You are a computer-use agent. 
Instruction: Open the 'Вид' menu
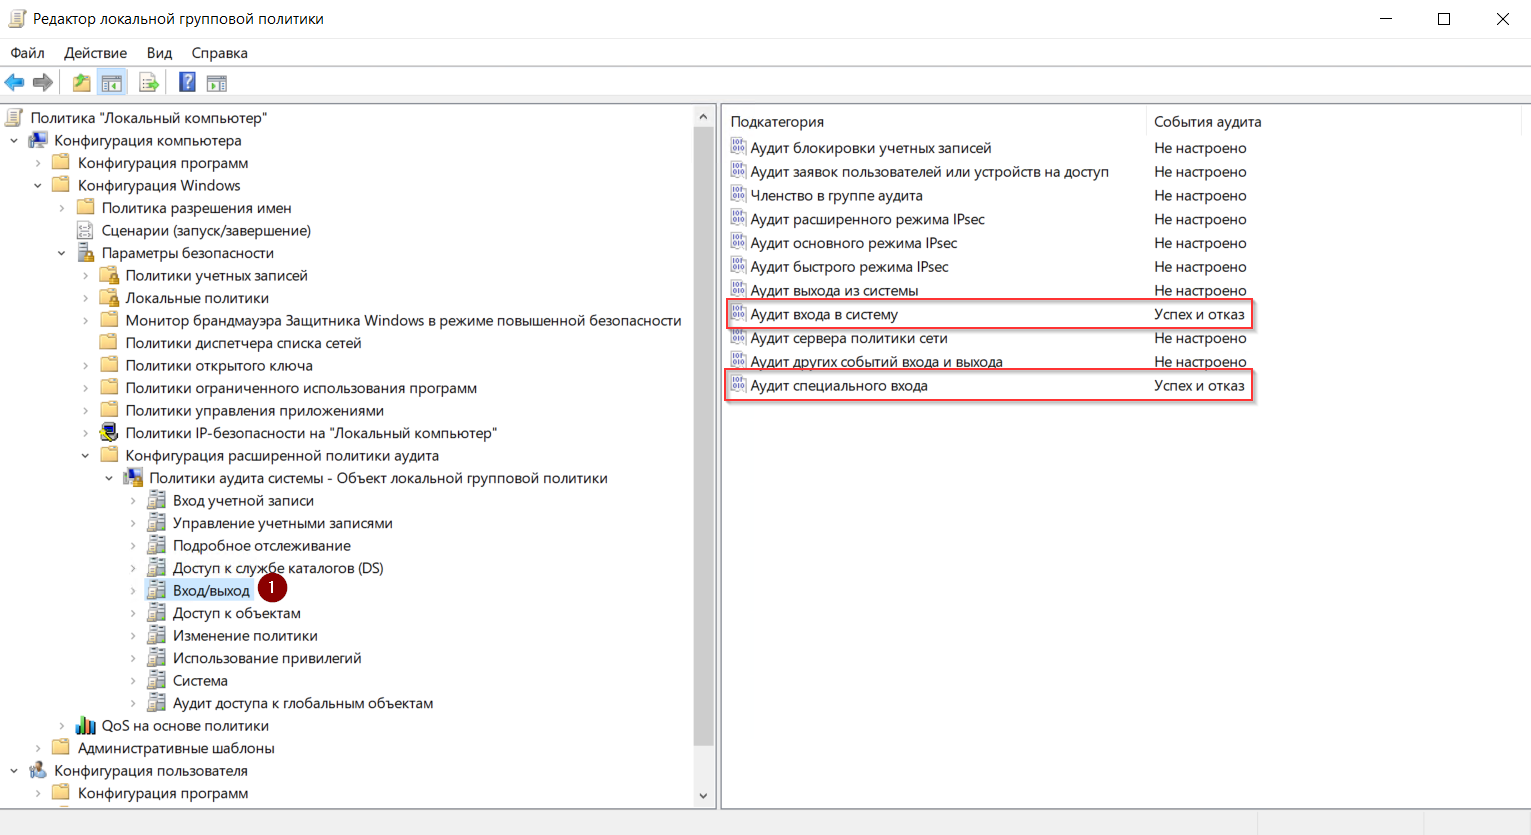159,53
